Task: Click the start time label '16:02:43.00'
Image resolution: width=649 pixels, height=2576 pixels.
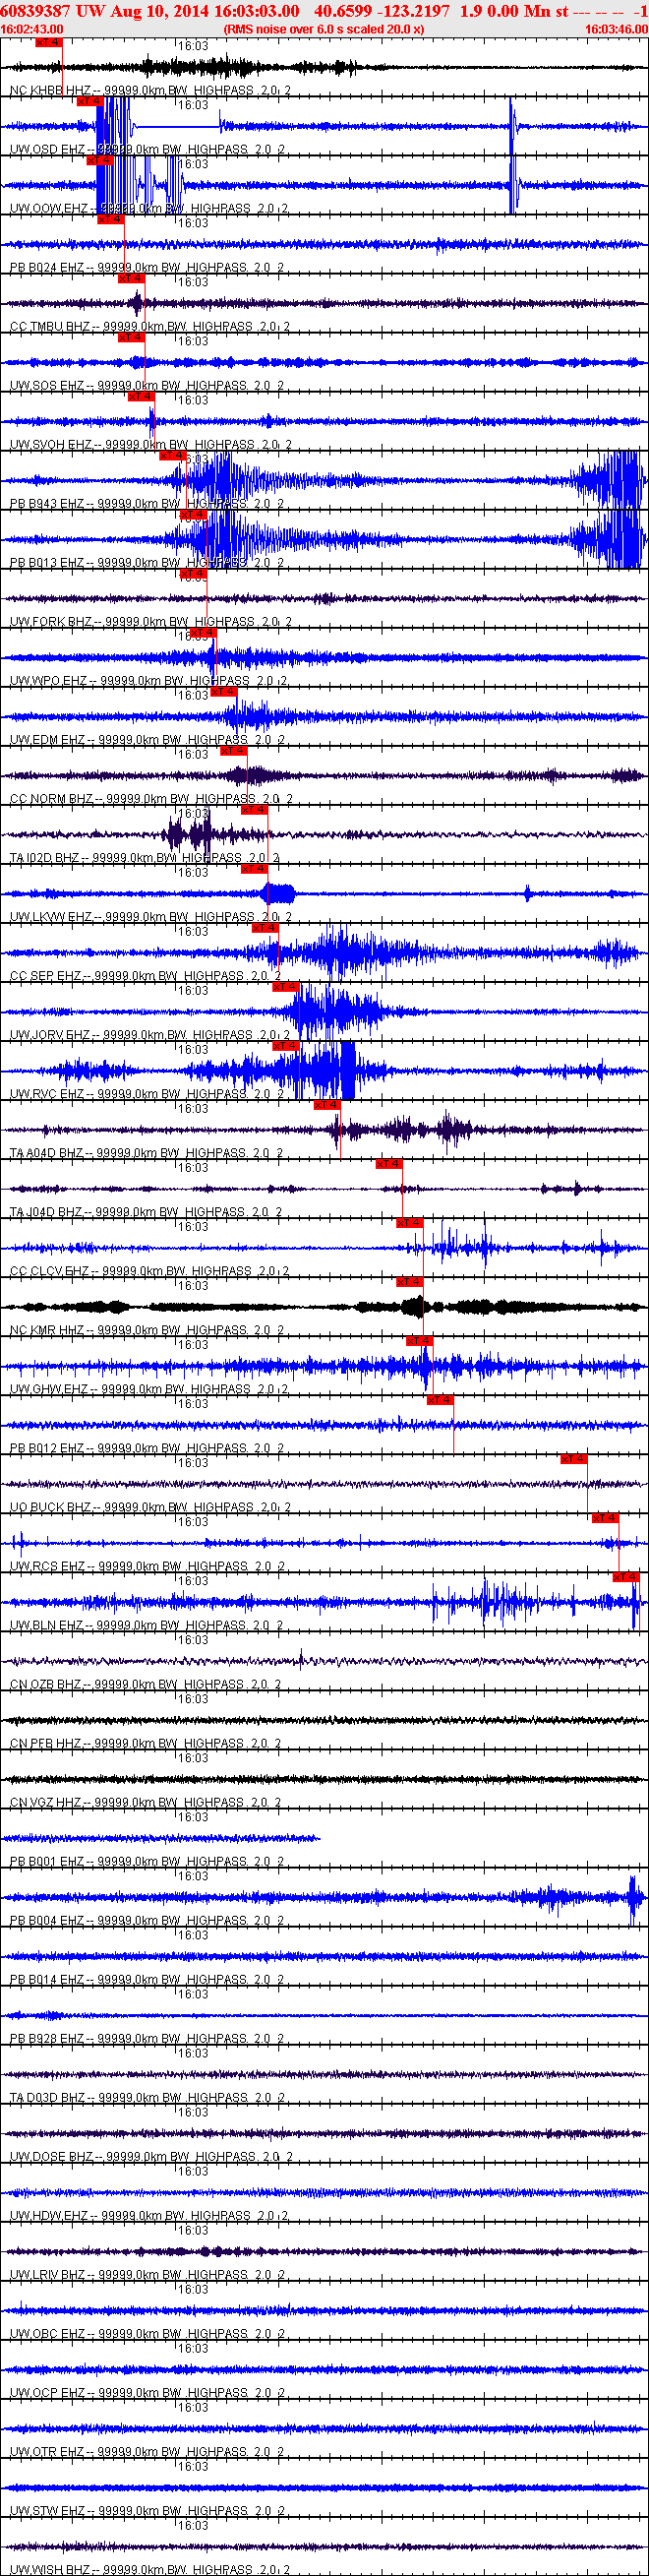Action: (32, 29)
